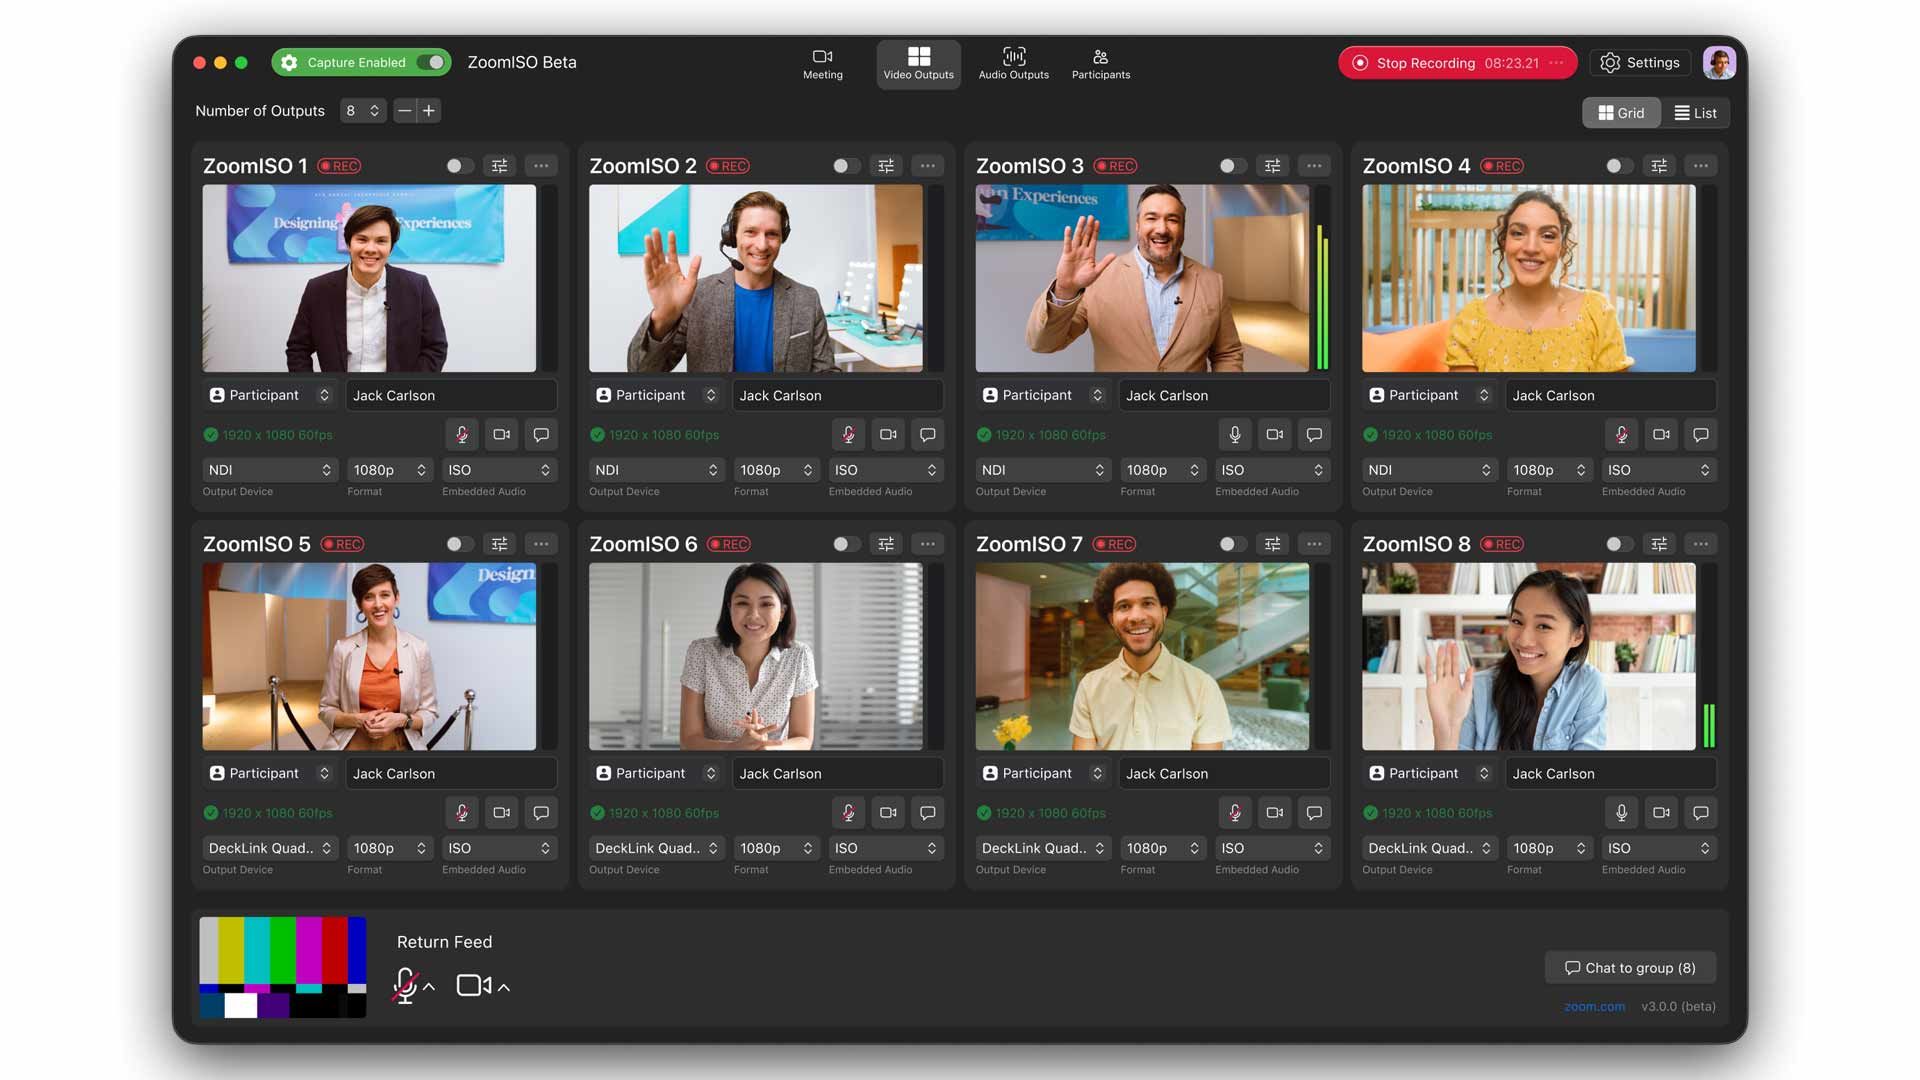1920x1080 pixels.
Task: Toggle ZoomISO 8 output switch
Action: (x=1620, y=544)
